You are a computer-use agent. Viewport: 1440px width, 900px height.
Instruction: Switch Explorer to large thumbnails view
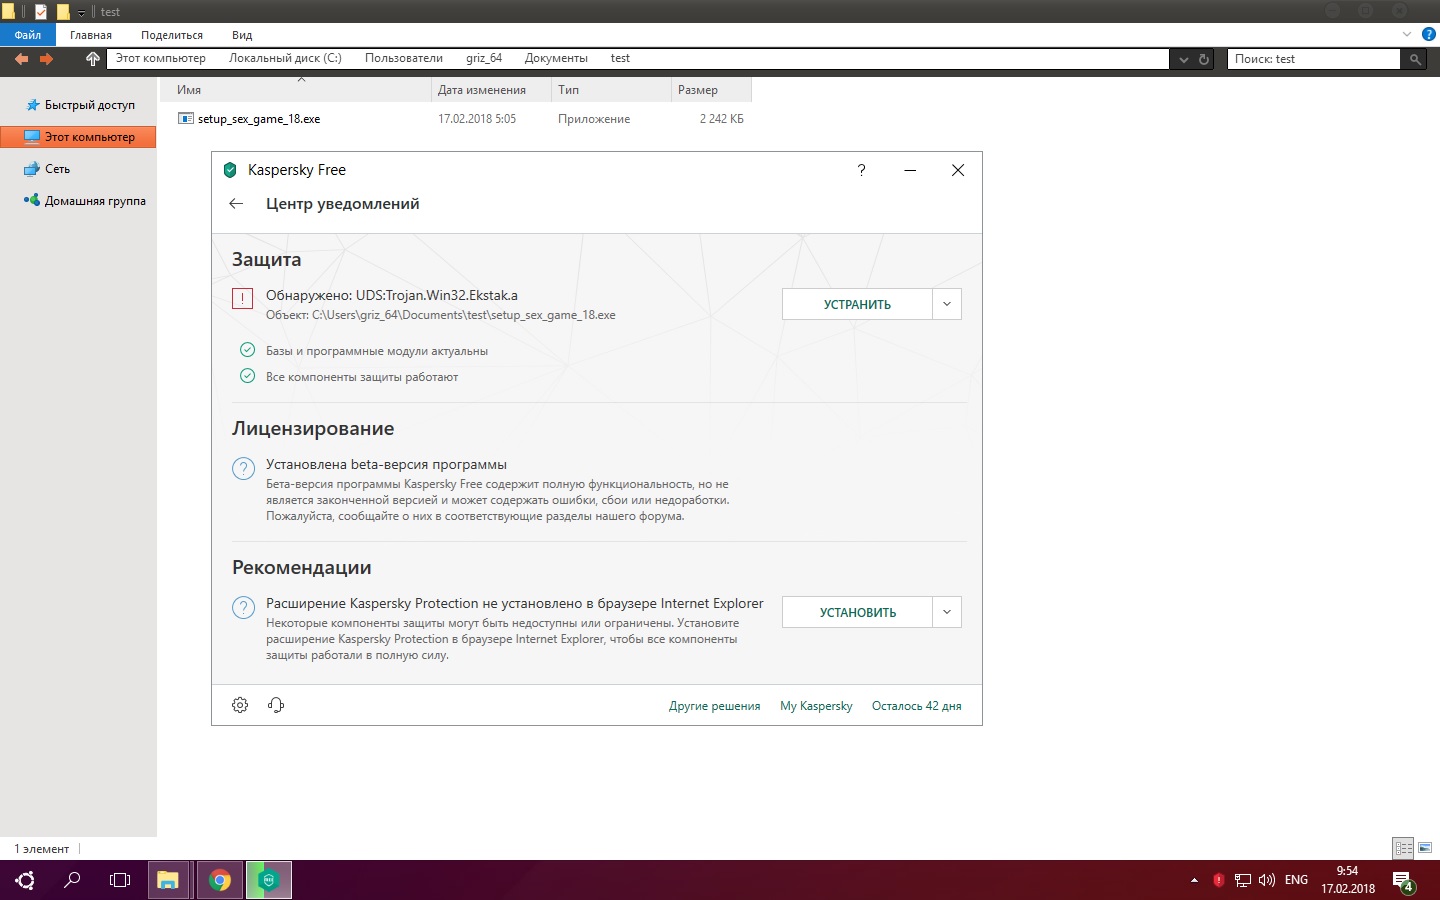point(1425,848)
